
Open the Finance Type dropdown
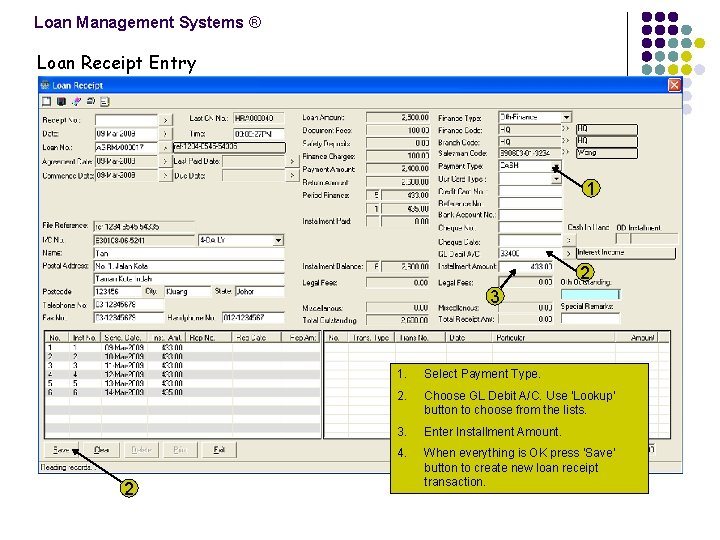(567, 117)
